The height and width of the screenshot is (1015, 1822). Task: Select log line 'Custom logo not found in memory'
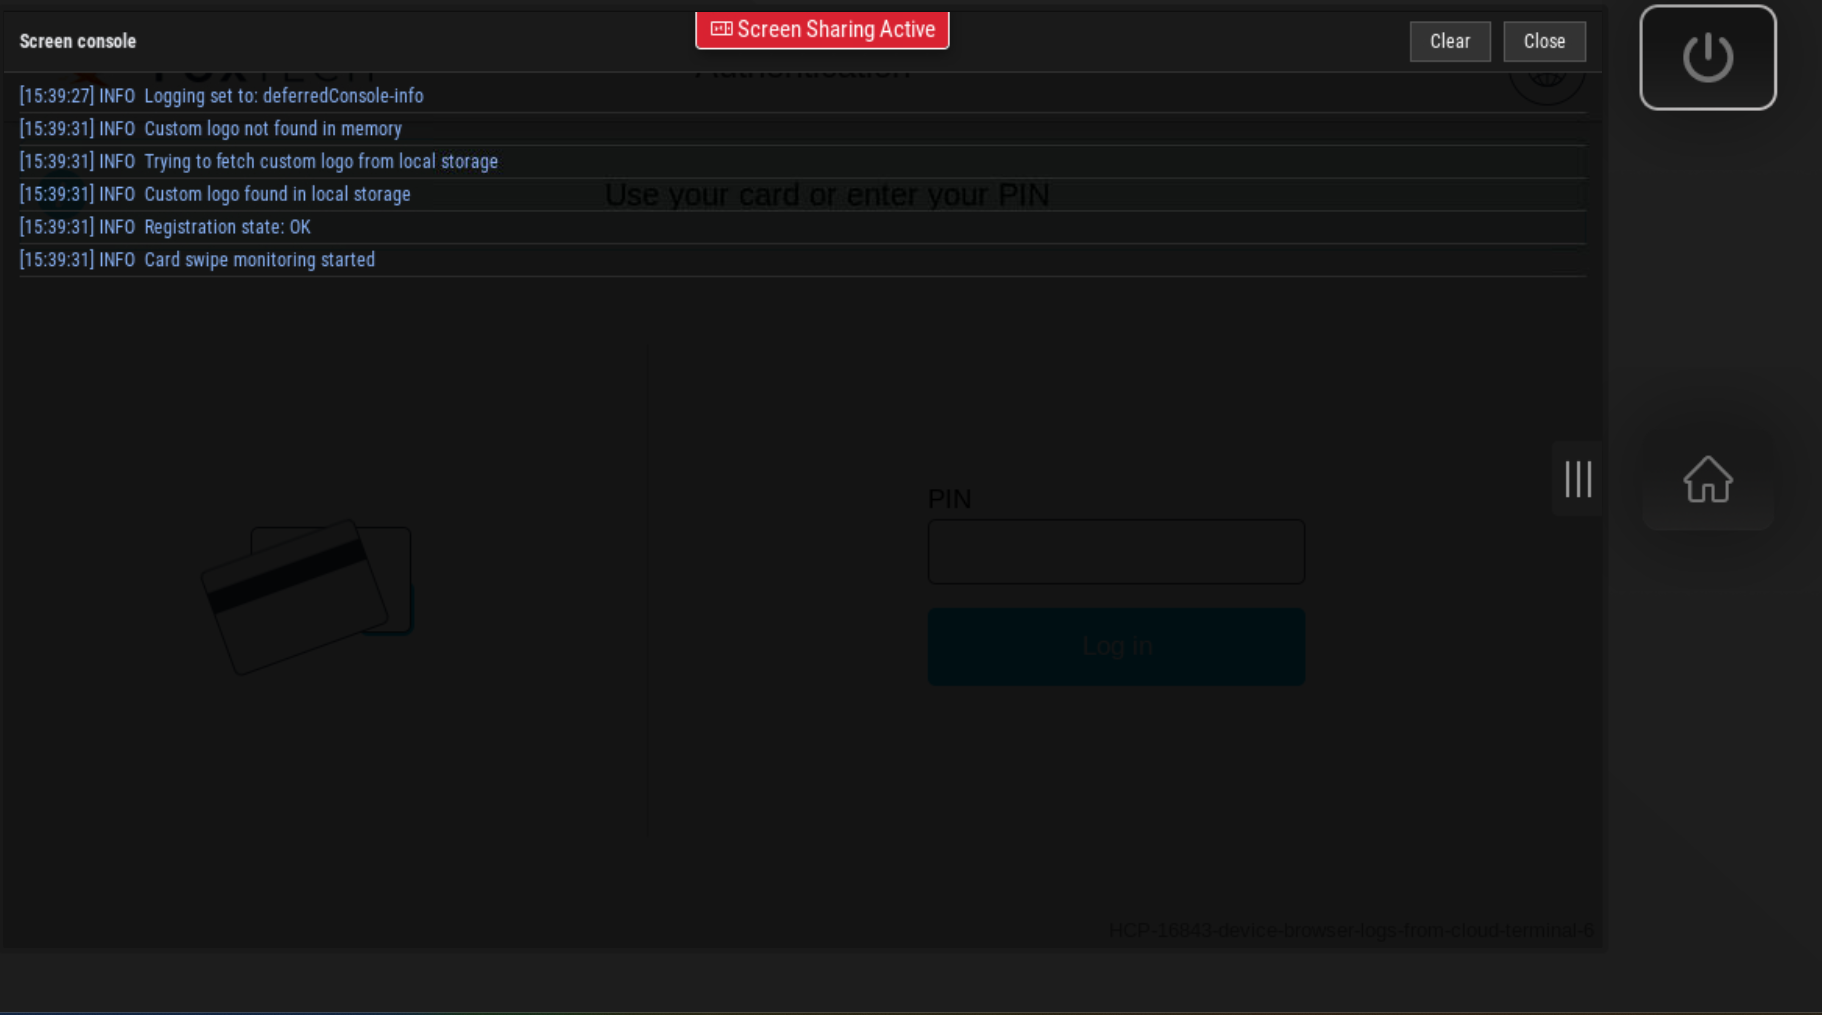click(802, 129)
